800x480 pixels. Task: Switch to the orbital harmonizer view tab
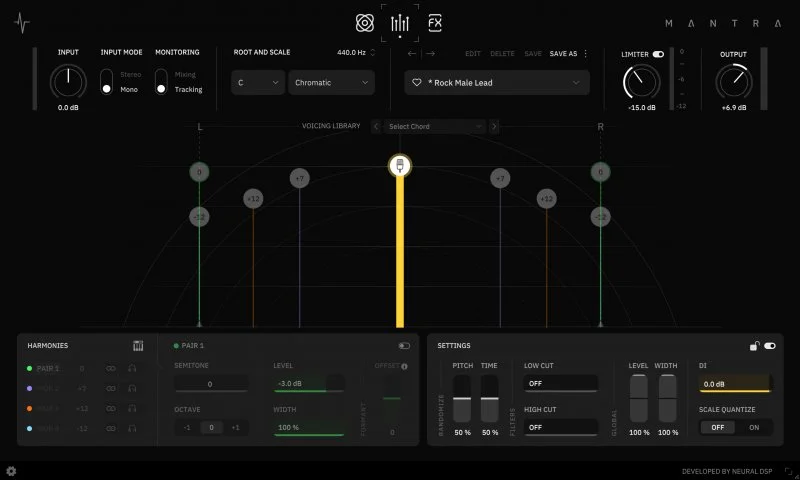(365, 23)
